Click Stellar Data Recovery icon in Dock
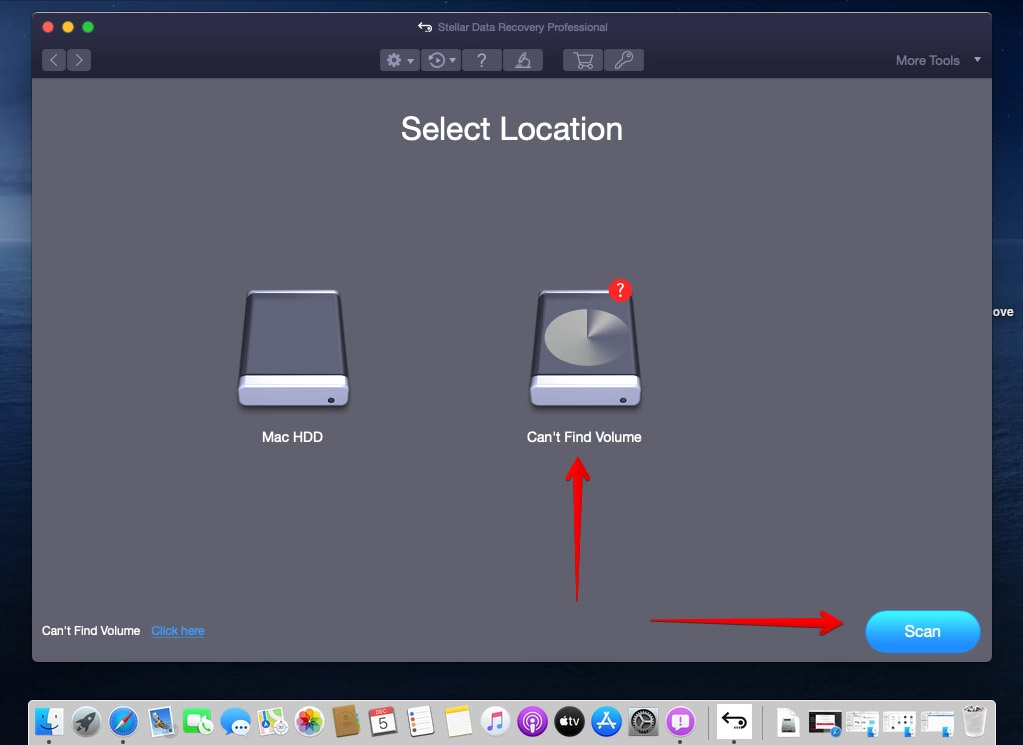The image size is (1023, 745). (734, 721)
